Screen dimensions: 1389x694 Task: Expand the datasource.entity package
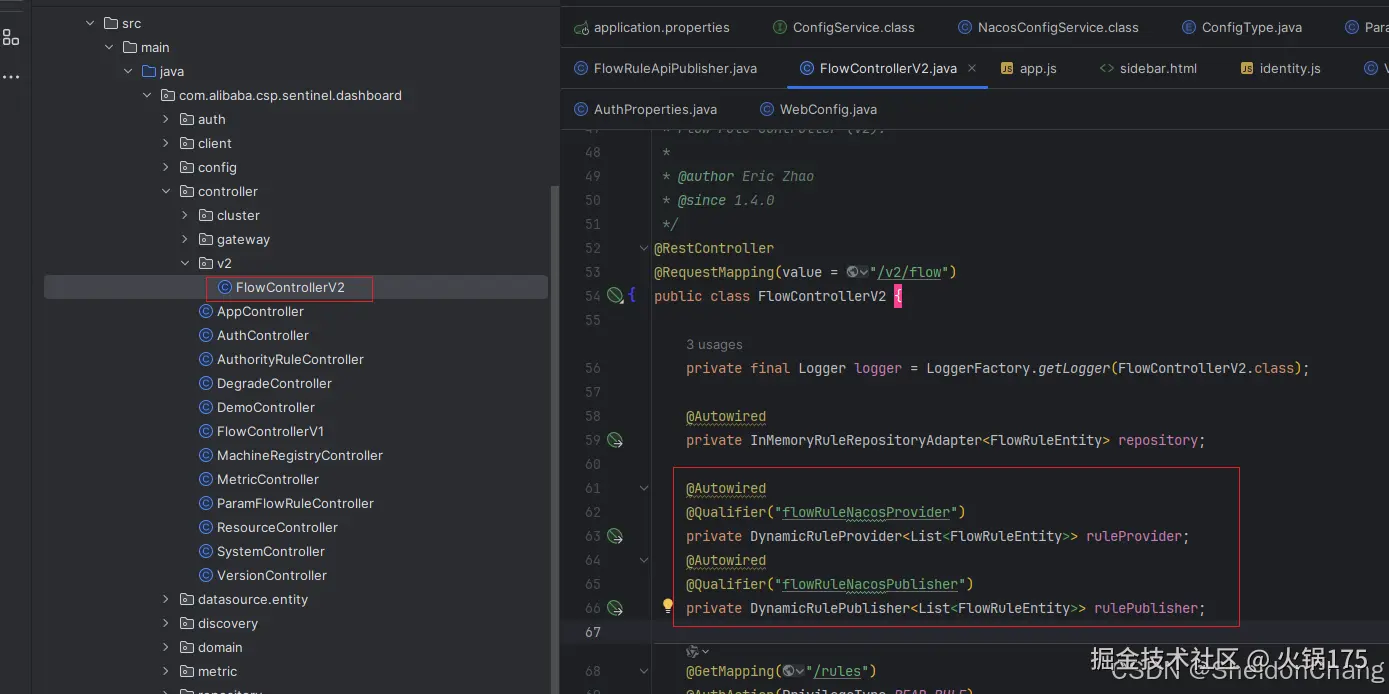(x=166, y=599)
